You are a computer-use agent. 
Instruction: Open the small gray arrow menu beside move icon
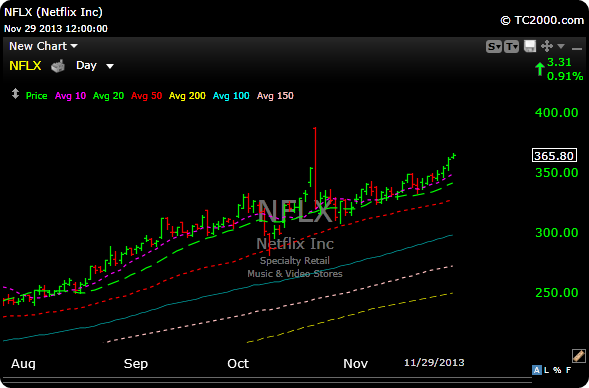561,46
